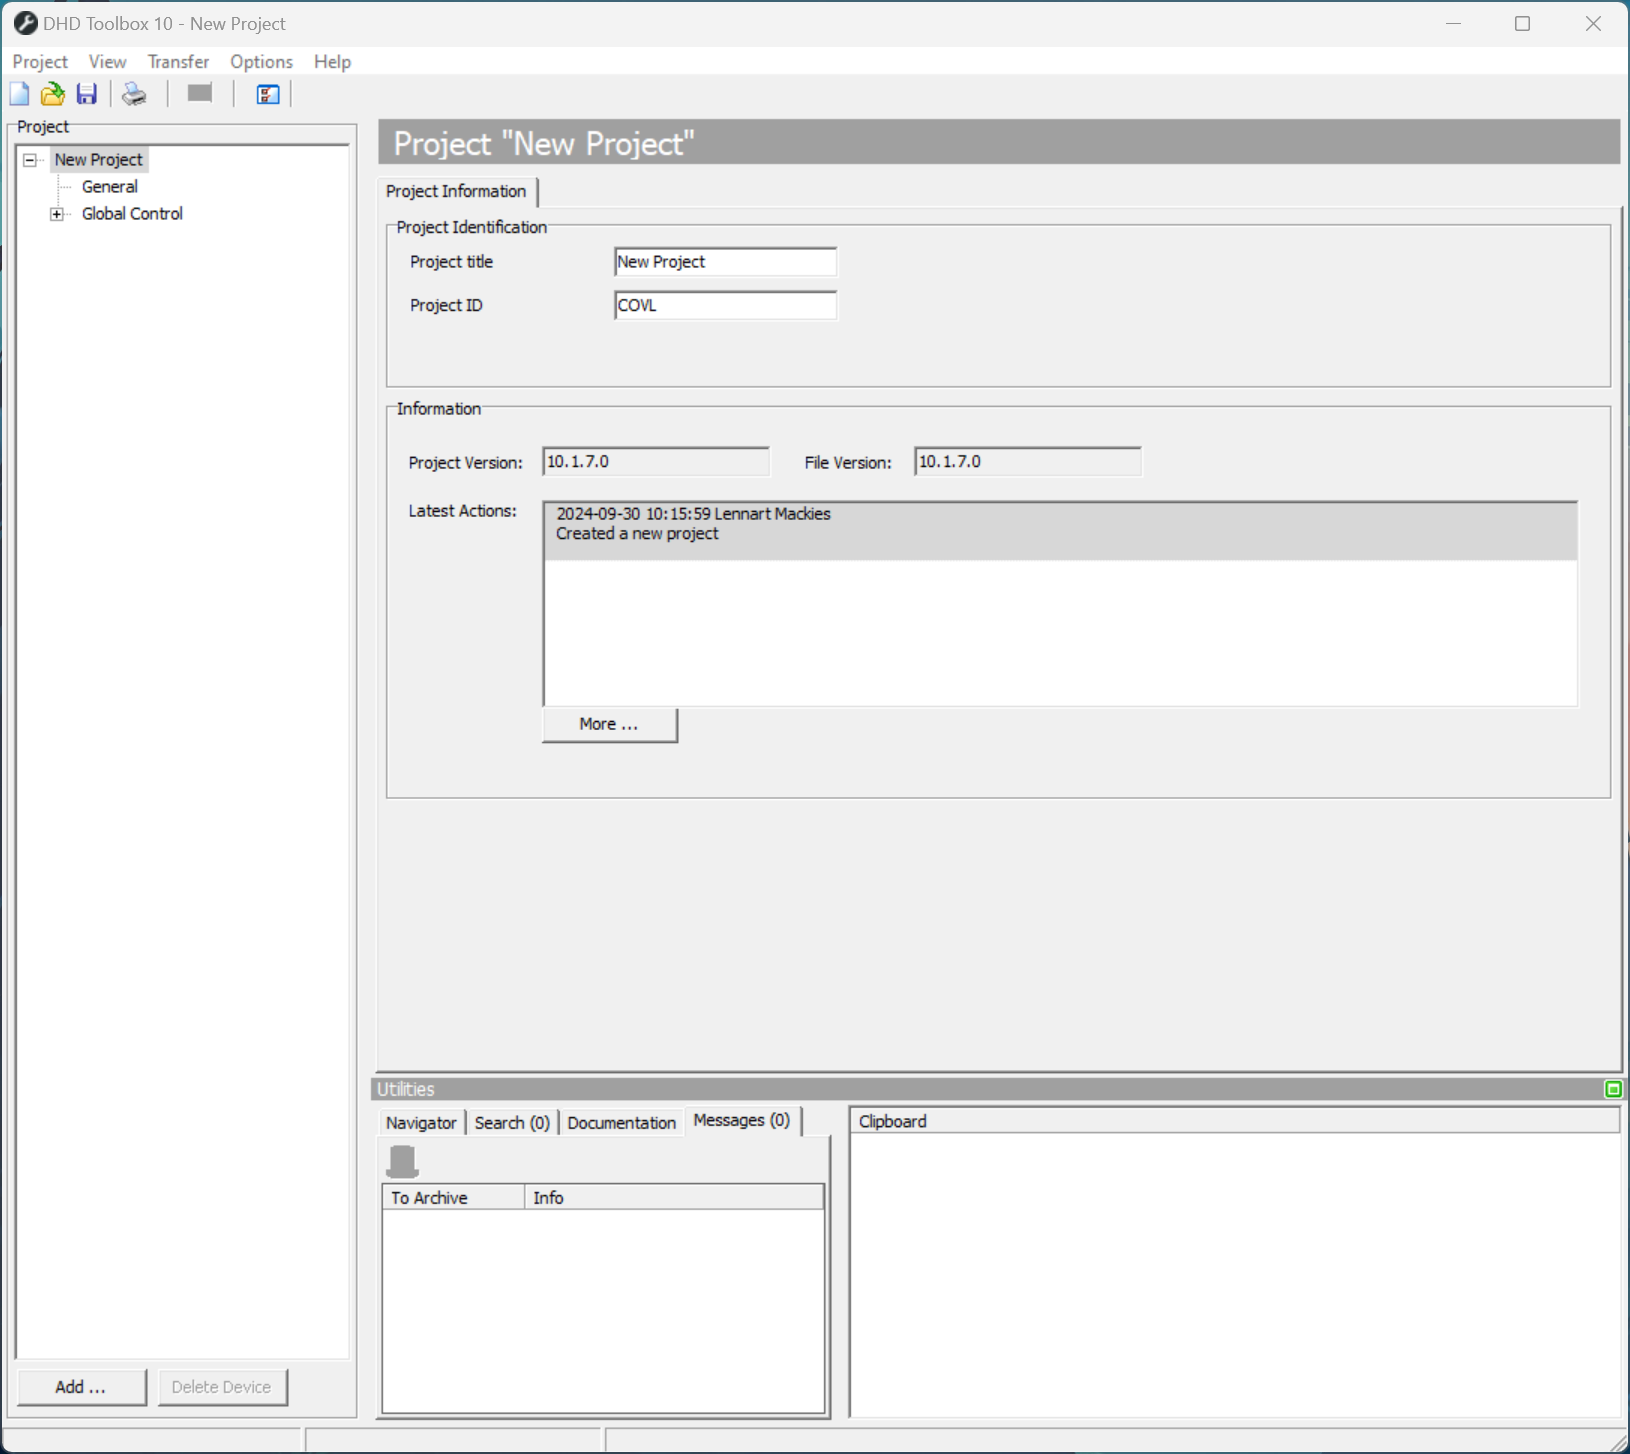Create a new project via toolbar icon
This screenshot has height=1454, width=1630.
click(x=19, y=93)
